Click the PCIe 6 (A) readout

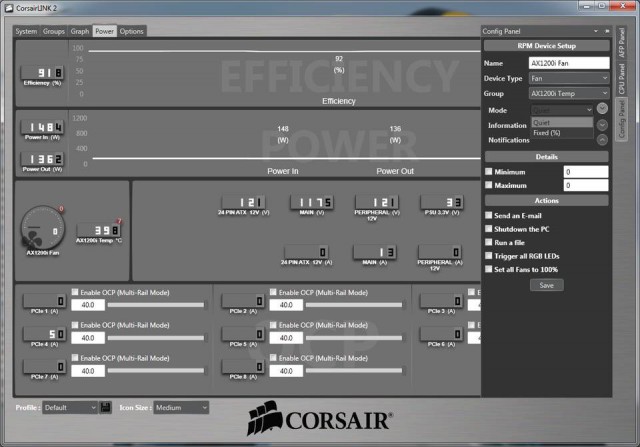(442, 334)
